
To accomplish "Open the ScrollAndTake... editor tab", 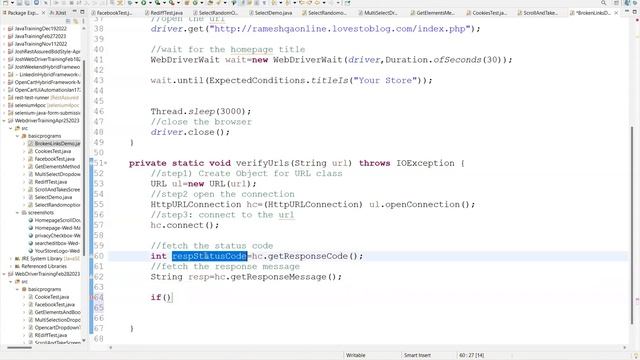I will pos(538,13).
